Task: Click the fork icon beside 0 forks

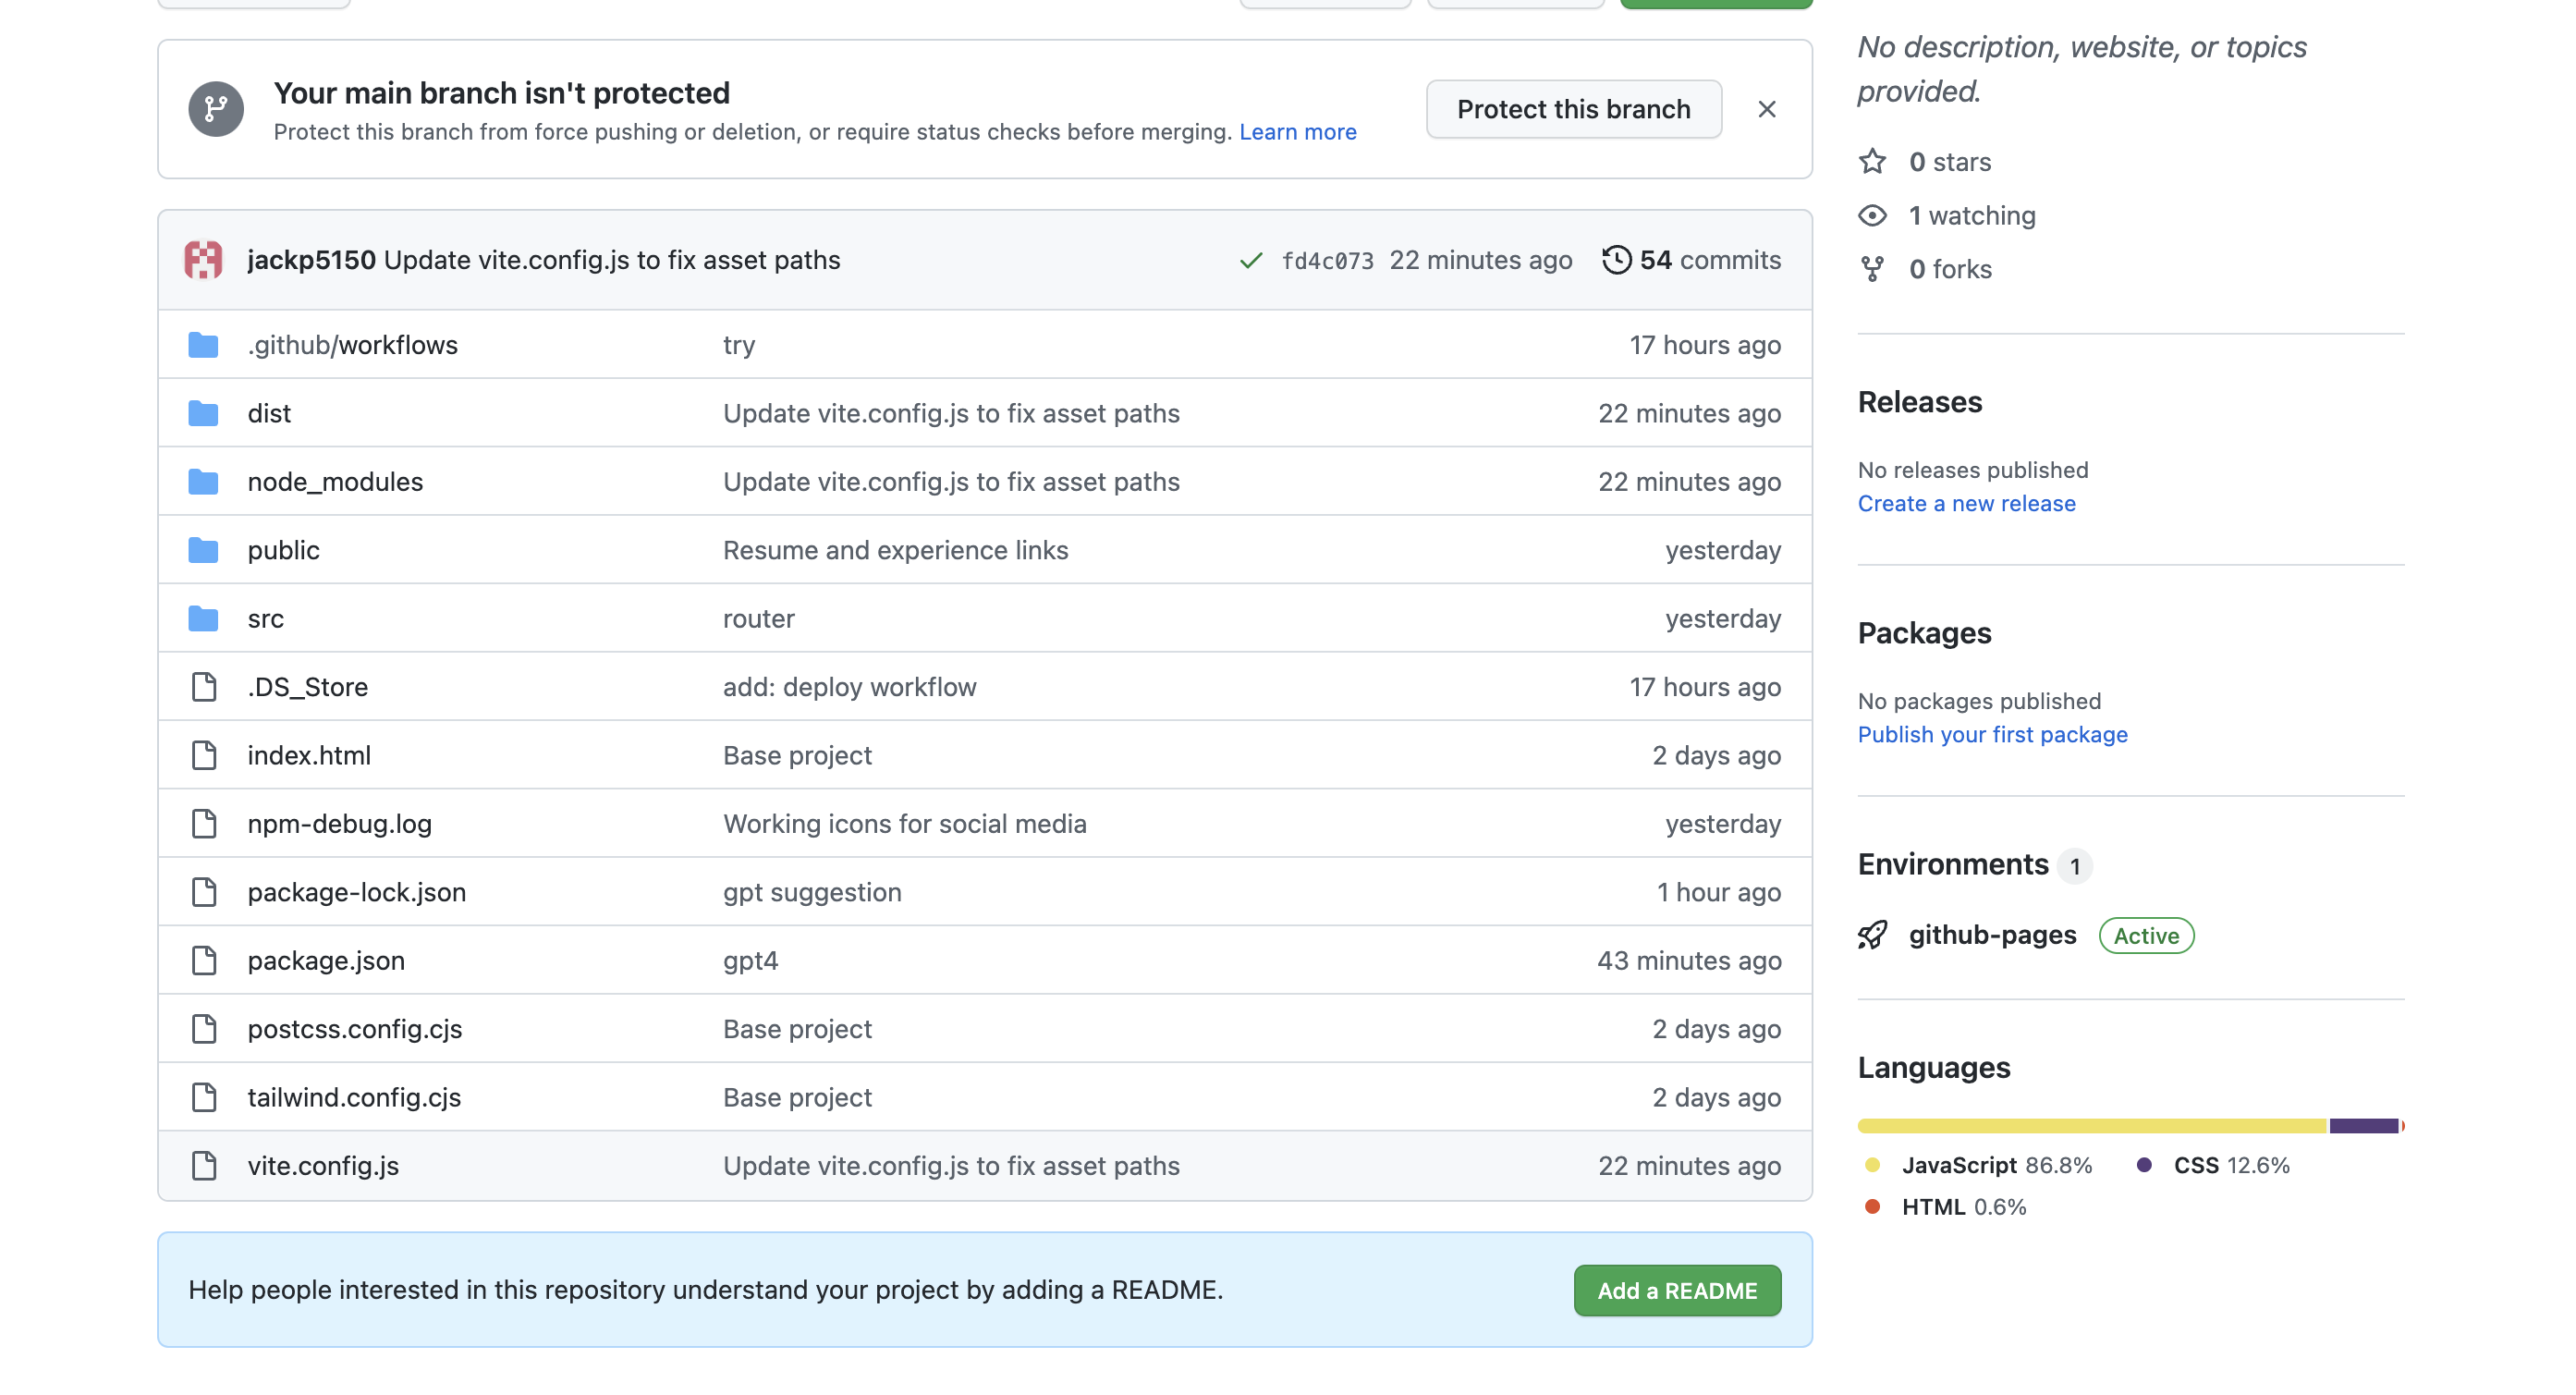Action: (x=1871, y=269)
